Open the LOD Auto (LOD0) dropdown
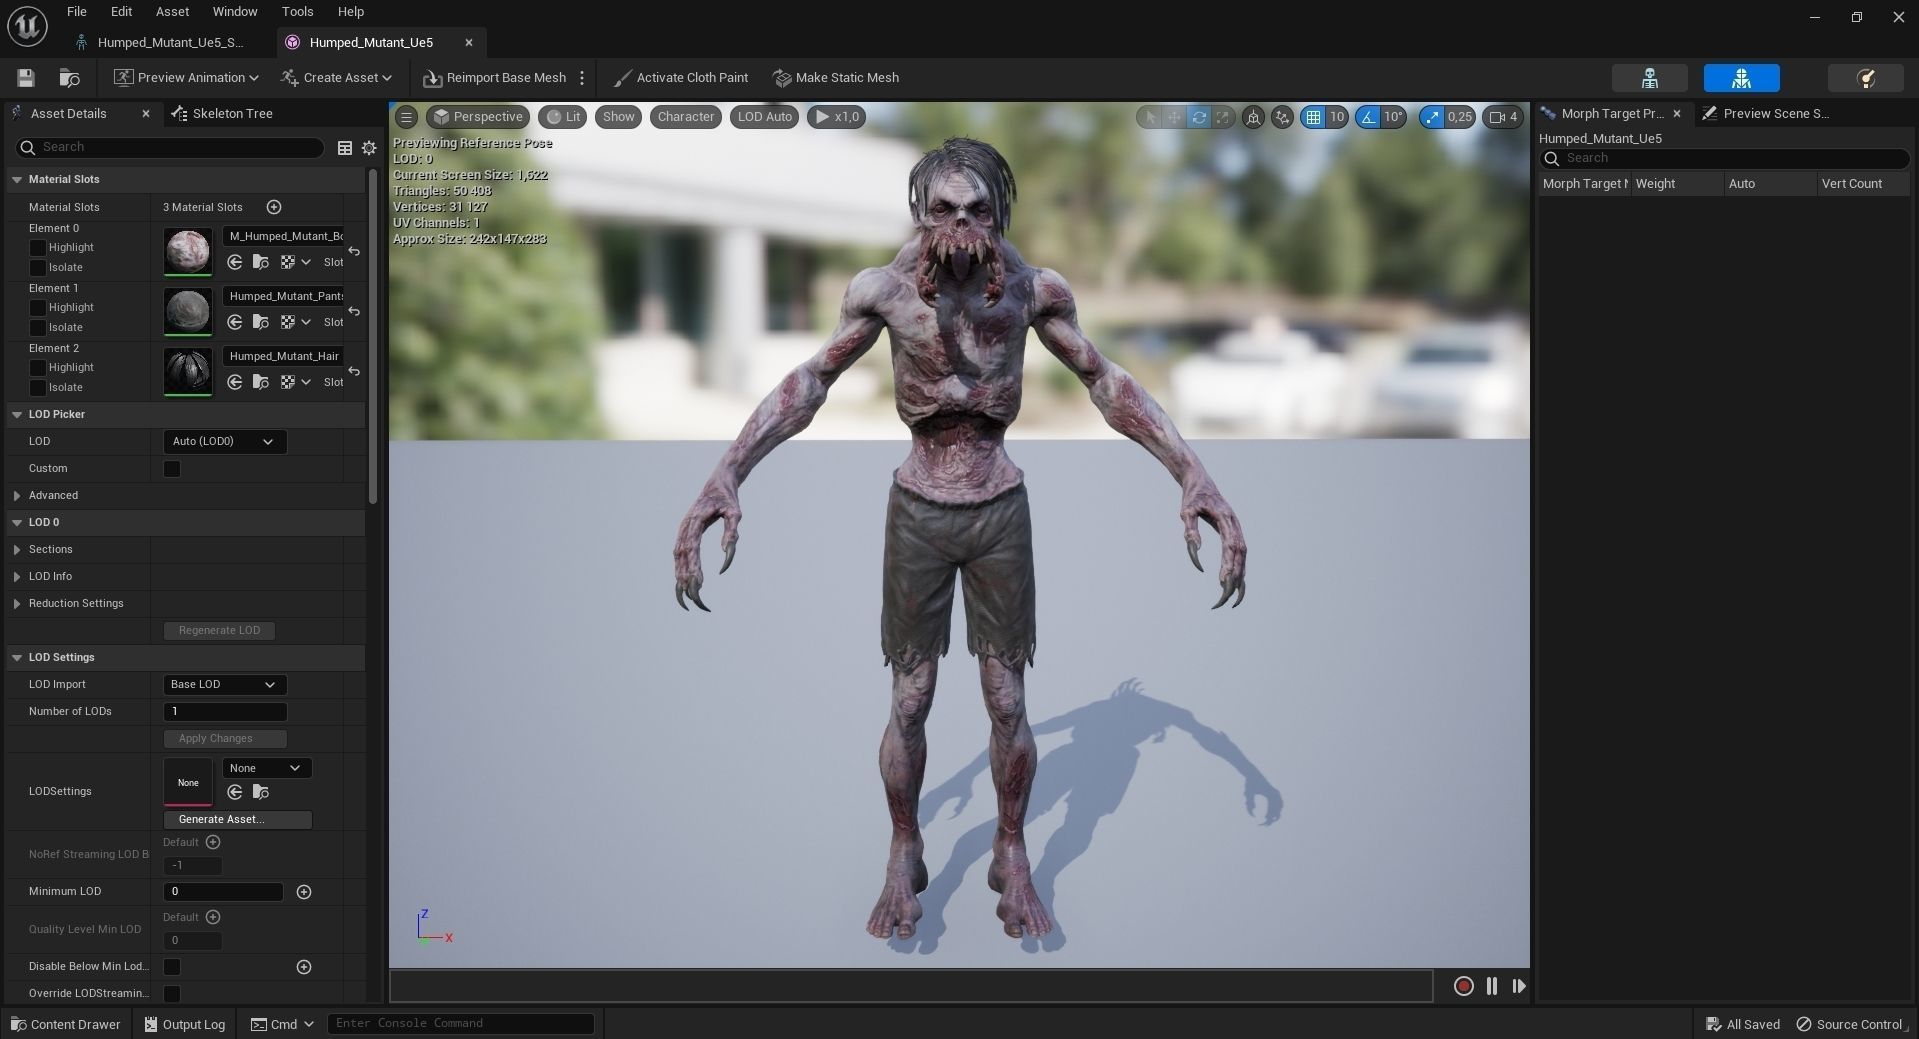Screen dimensions: 1919x1039 (x=224, y=442)
